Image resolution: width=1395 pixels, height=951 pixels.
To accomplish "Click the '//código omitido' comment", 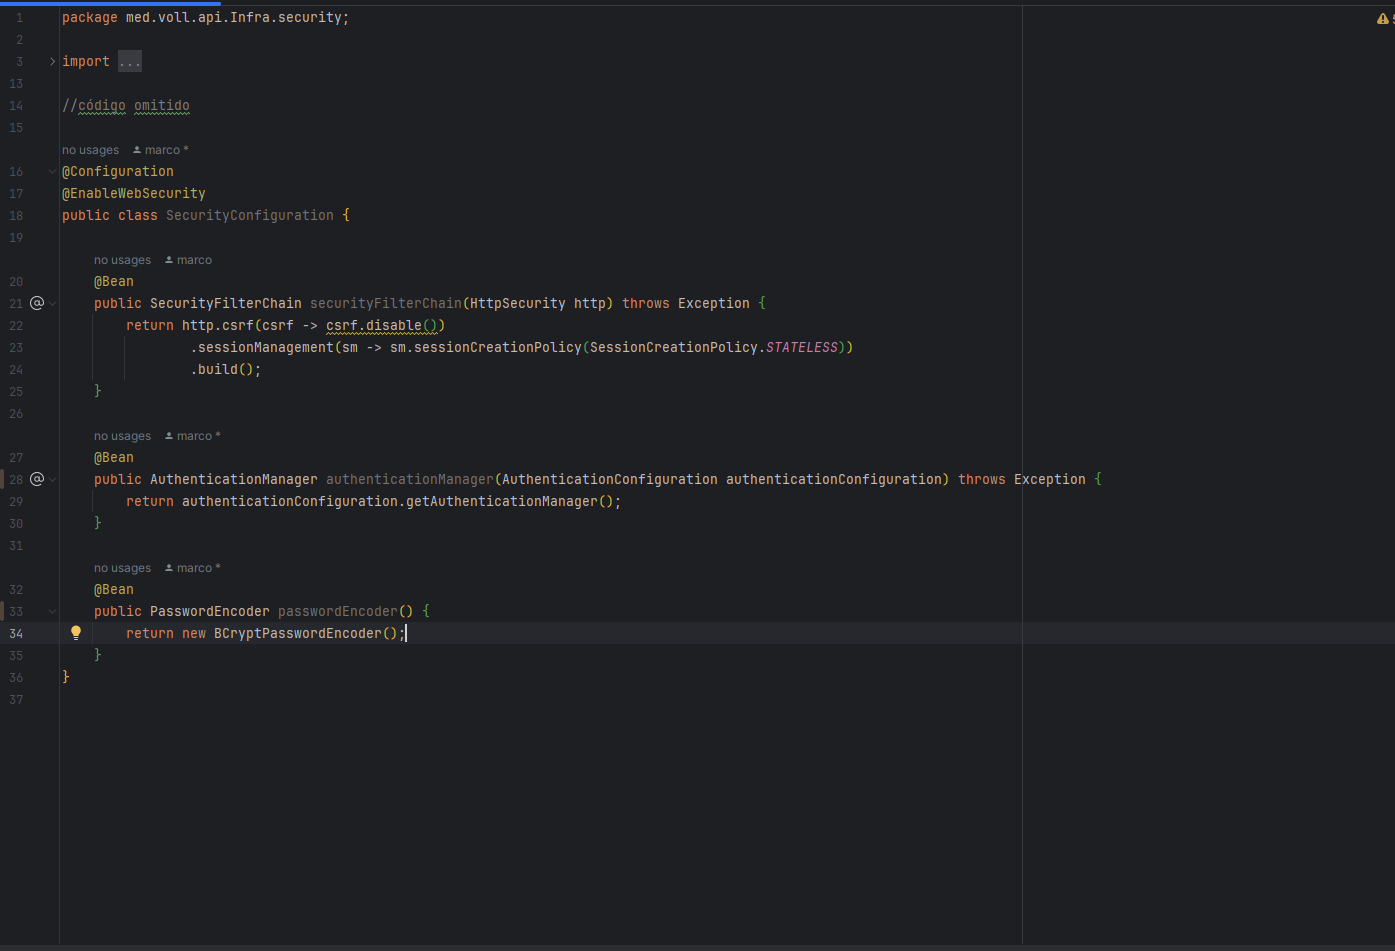I will pos(126,105).
